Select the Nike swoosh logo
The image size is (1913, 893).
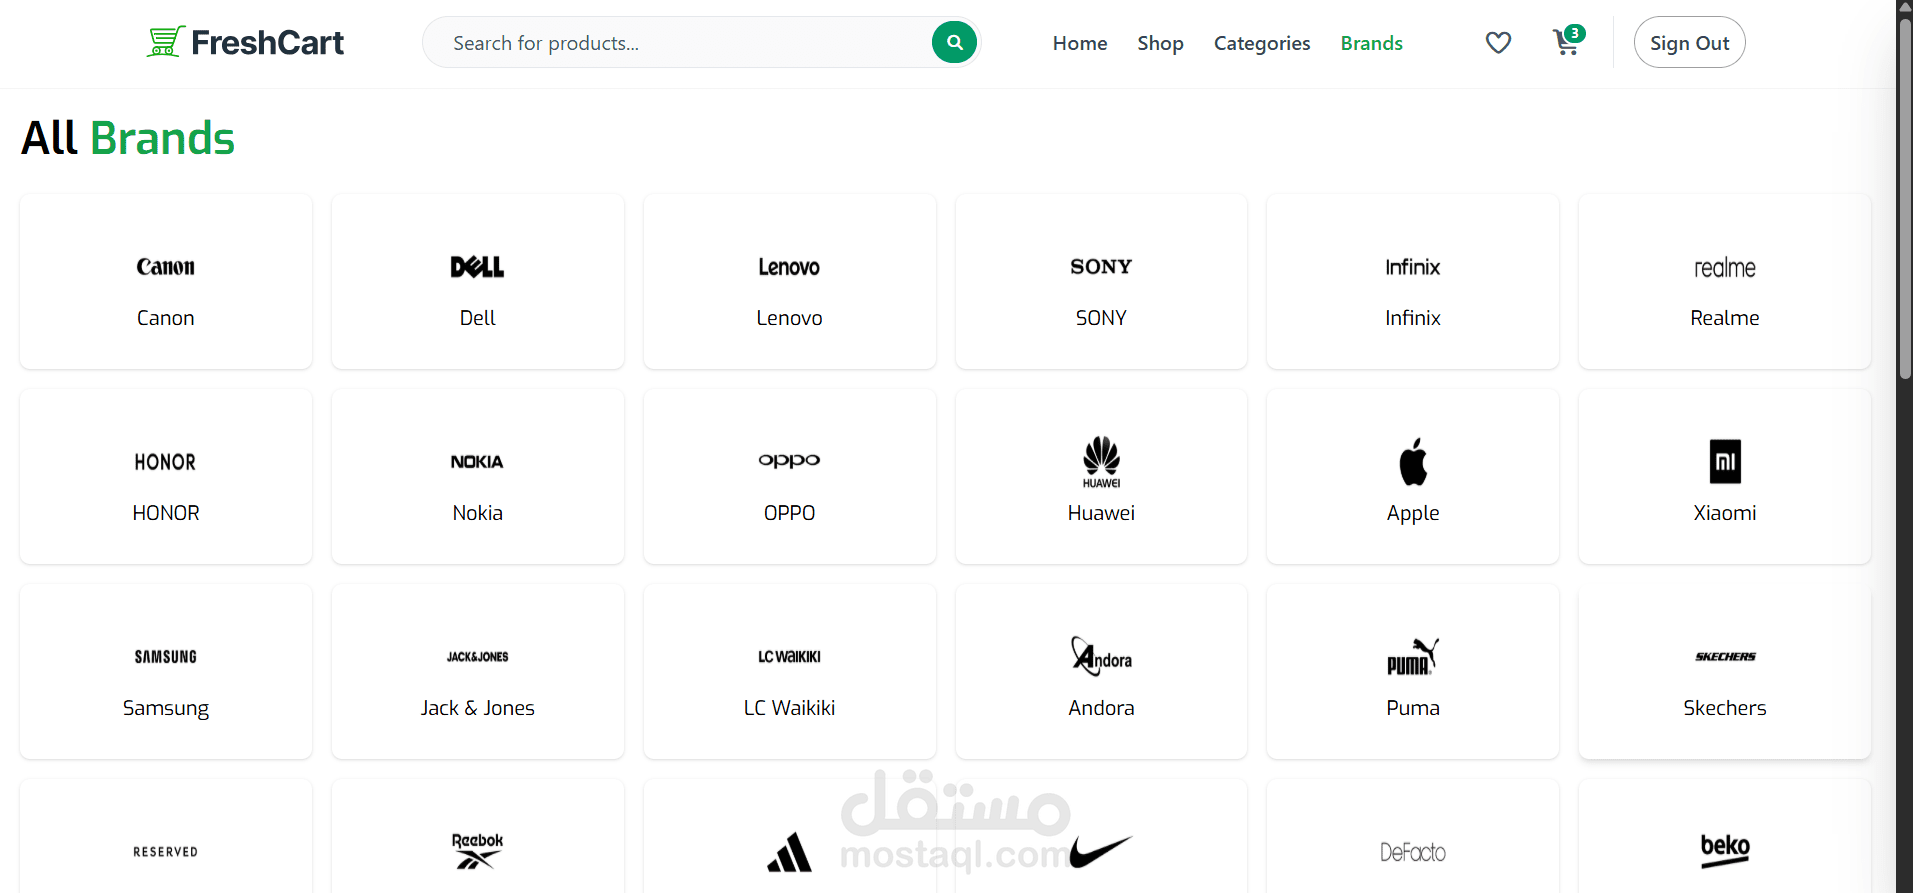pos(1101,852)
